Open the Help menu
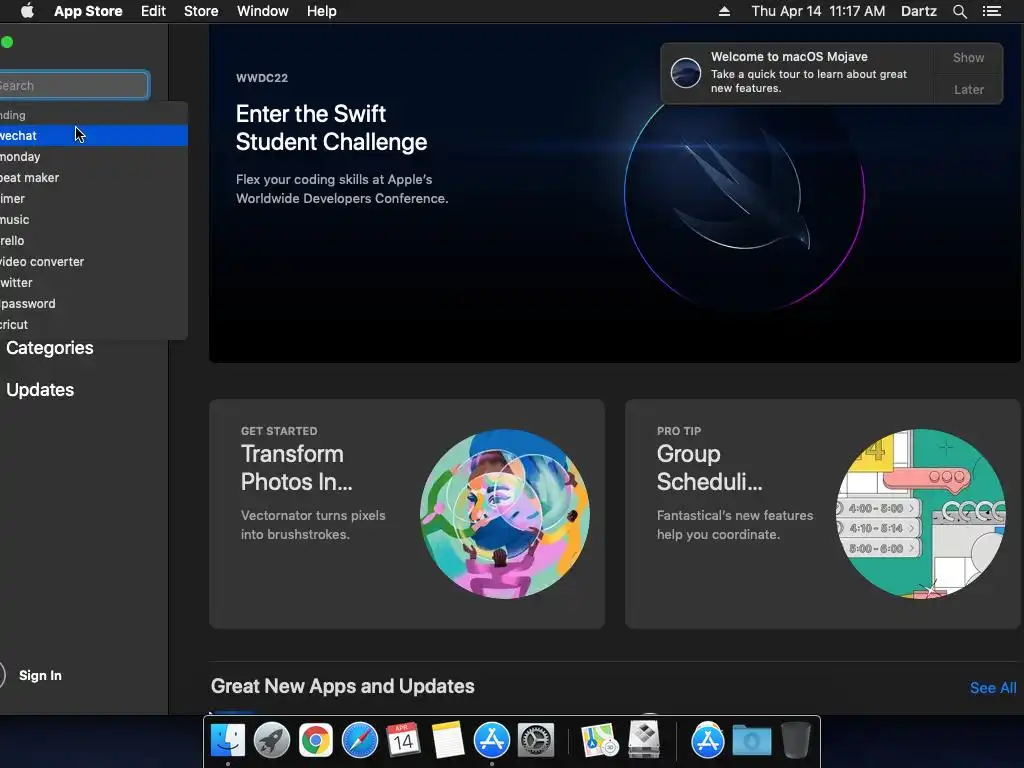Viewport: 1024px width, 768px height. [x=322, y=11]
